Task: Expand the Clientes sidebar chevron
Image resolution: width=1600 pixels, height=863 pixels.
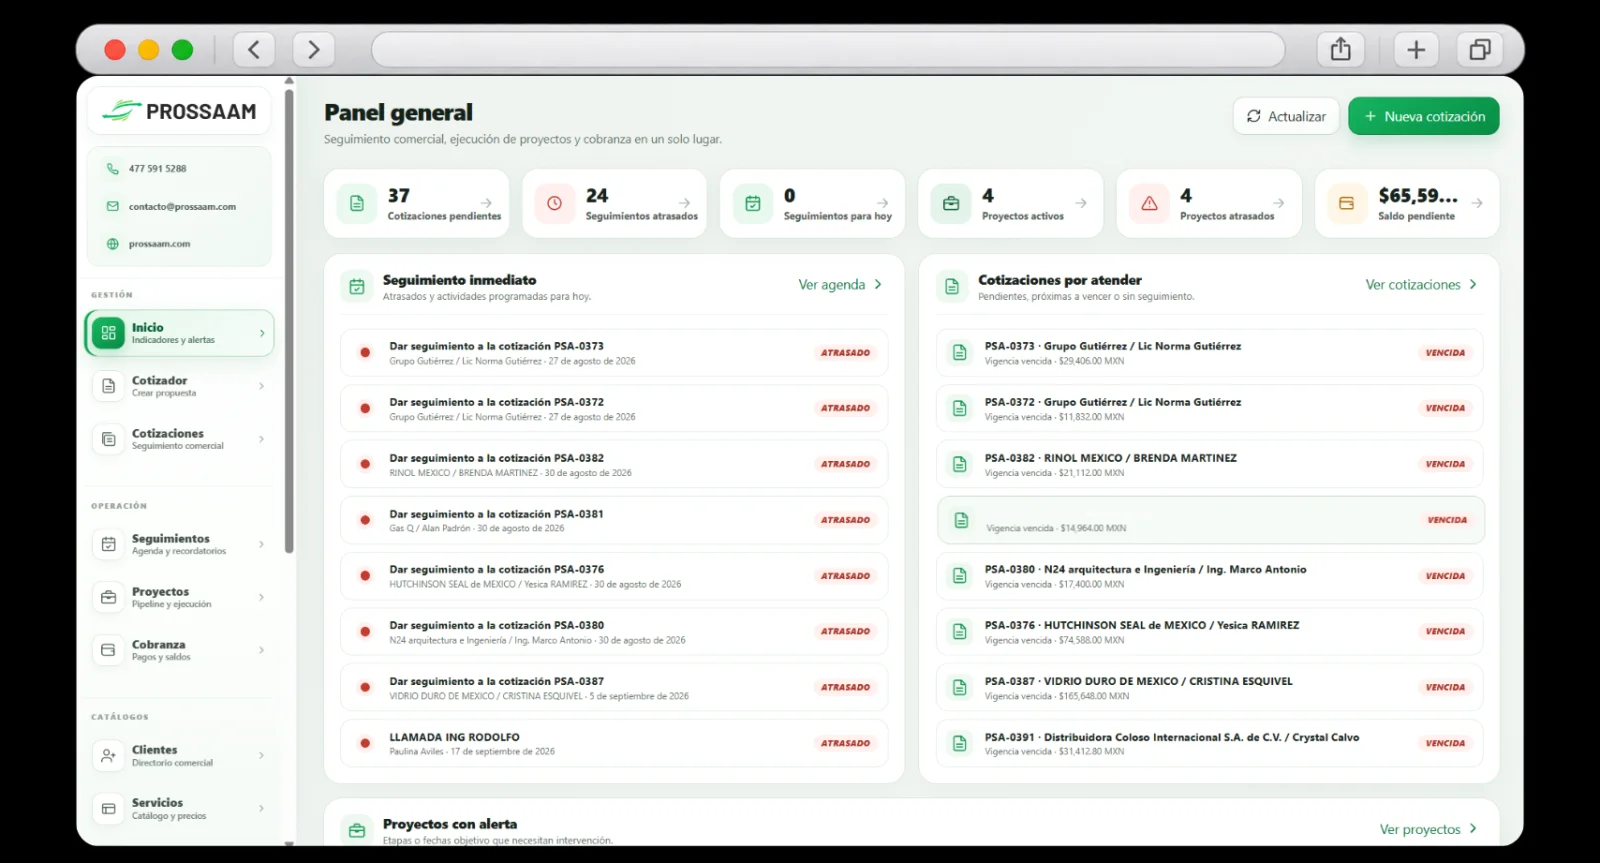Action: tap(262, 755)
